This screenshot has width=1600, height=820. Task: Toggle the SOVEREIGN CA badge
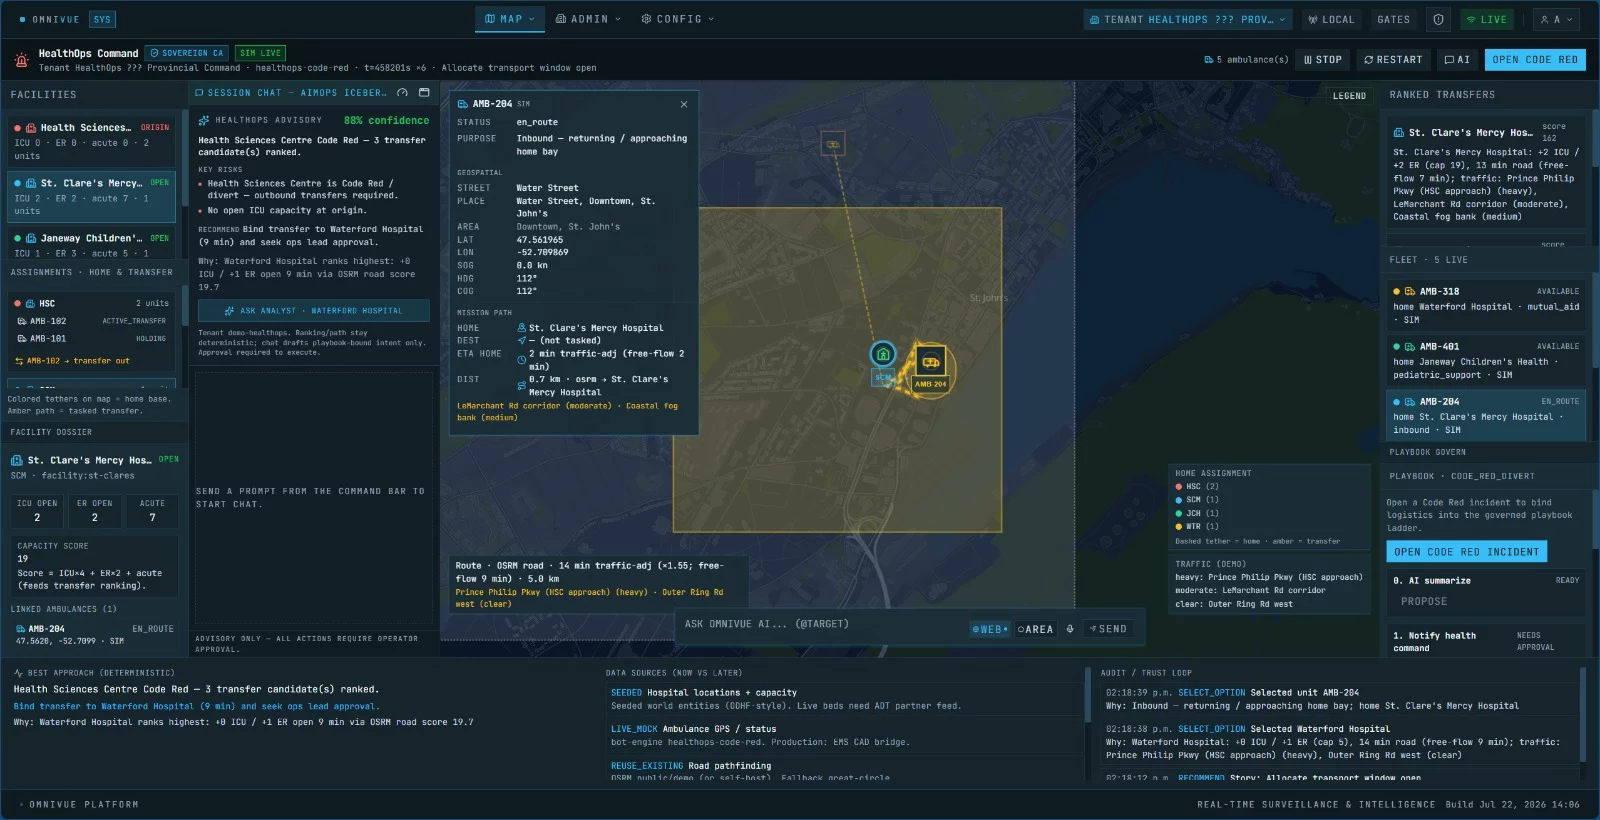point(188,53)
